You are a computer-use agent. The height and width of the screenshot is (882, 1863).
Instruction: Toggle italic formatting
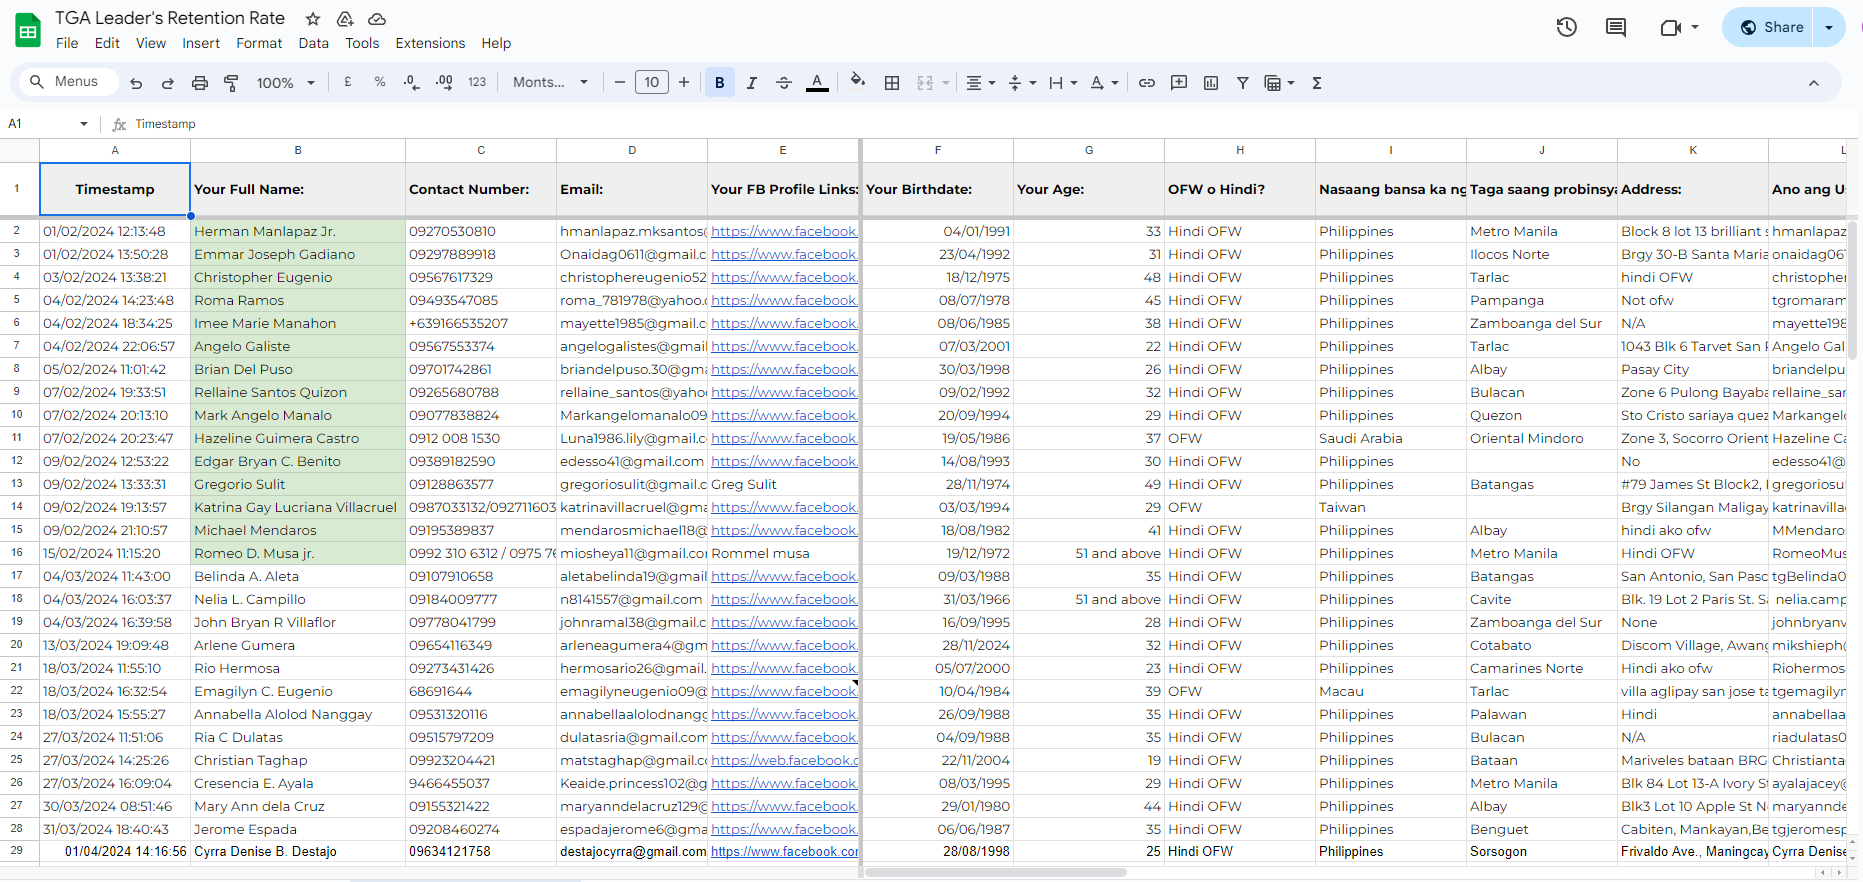pos(752,83)
